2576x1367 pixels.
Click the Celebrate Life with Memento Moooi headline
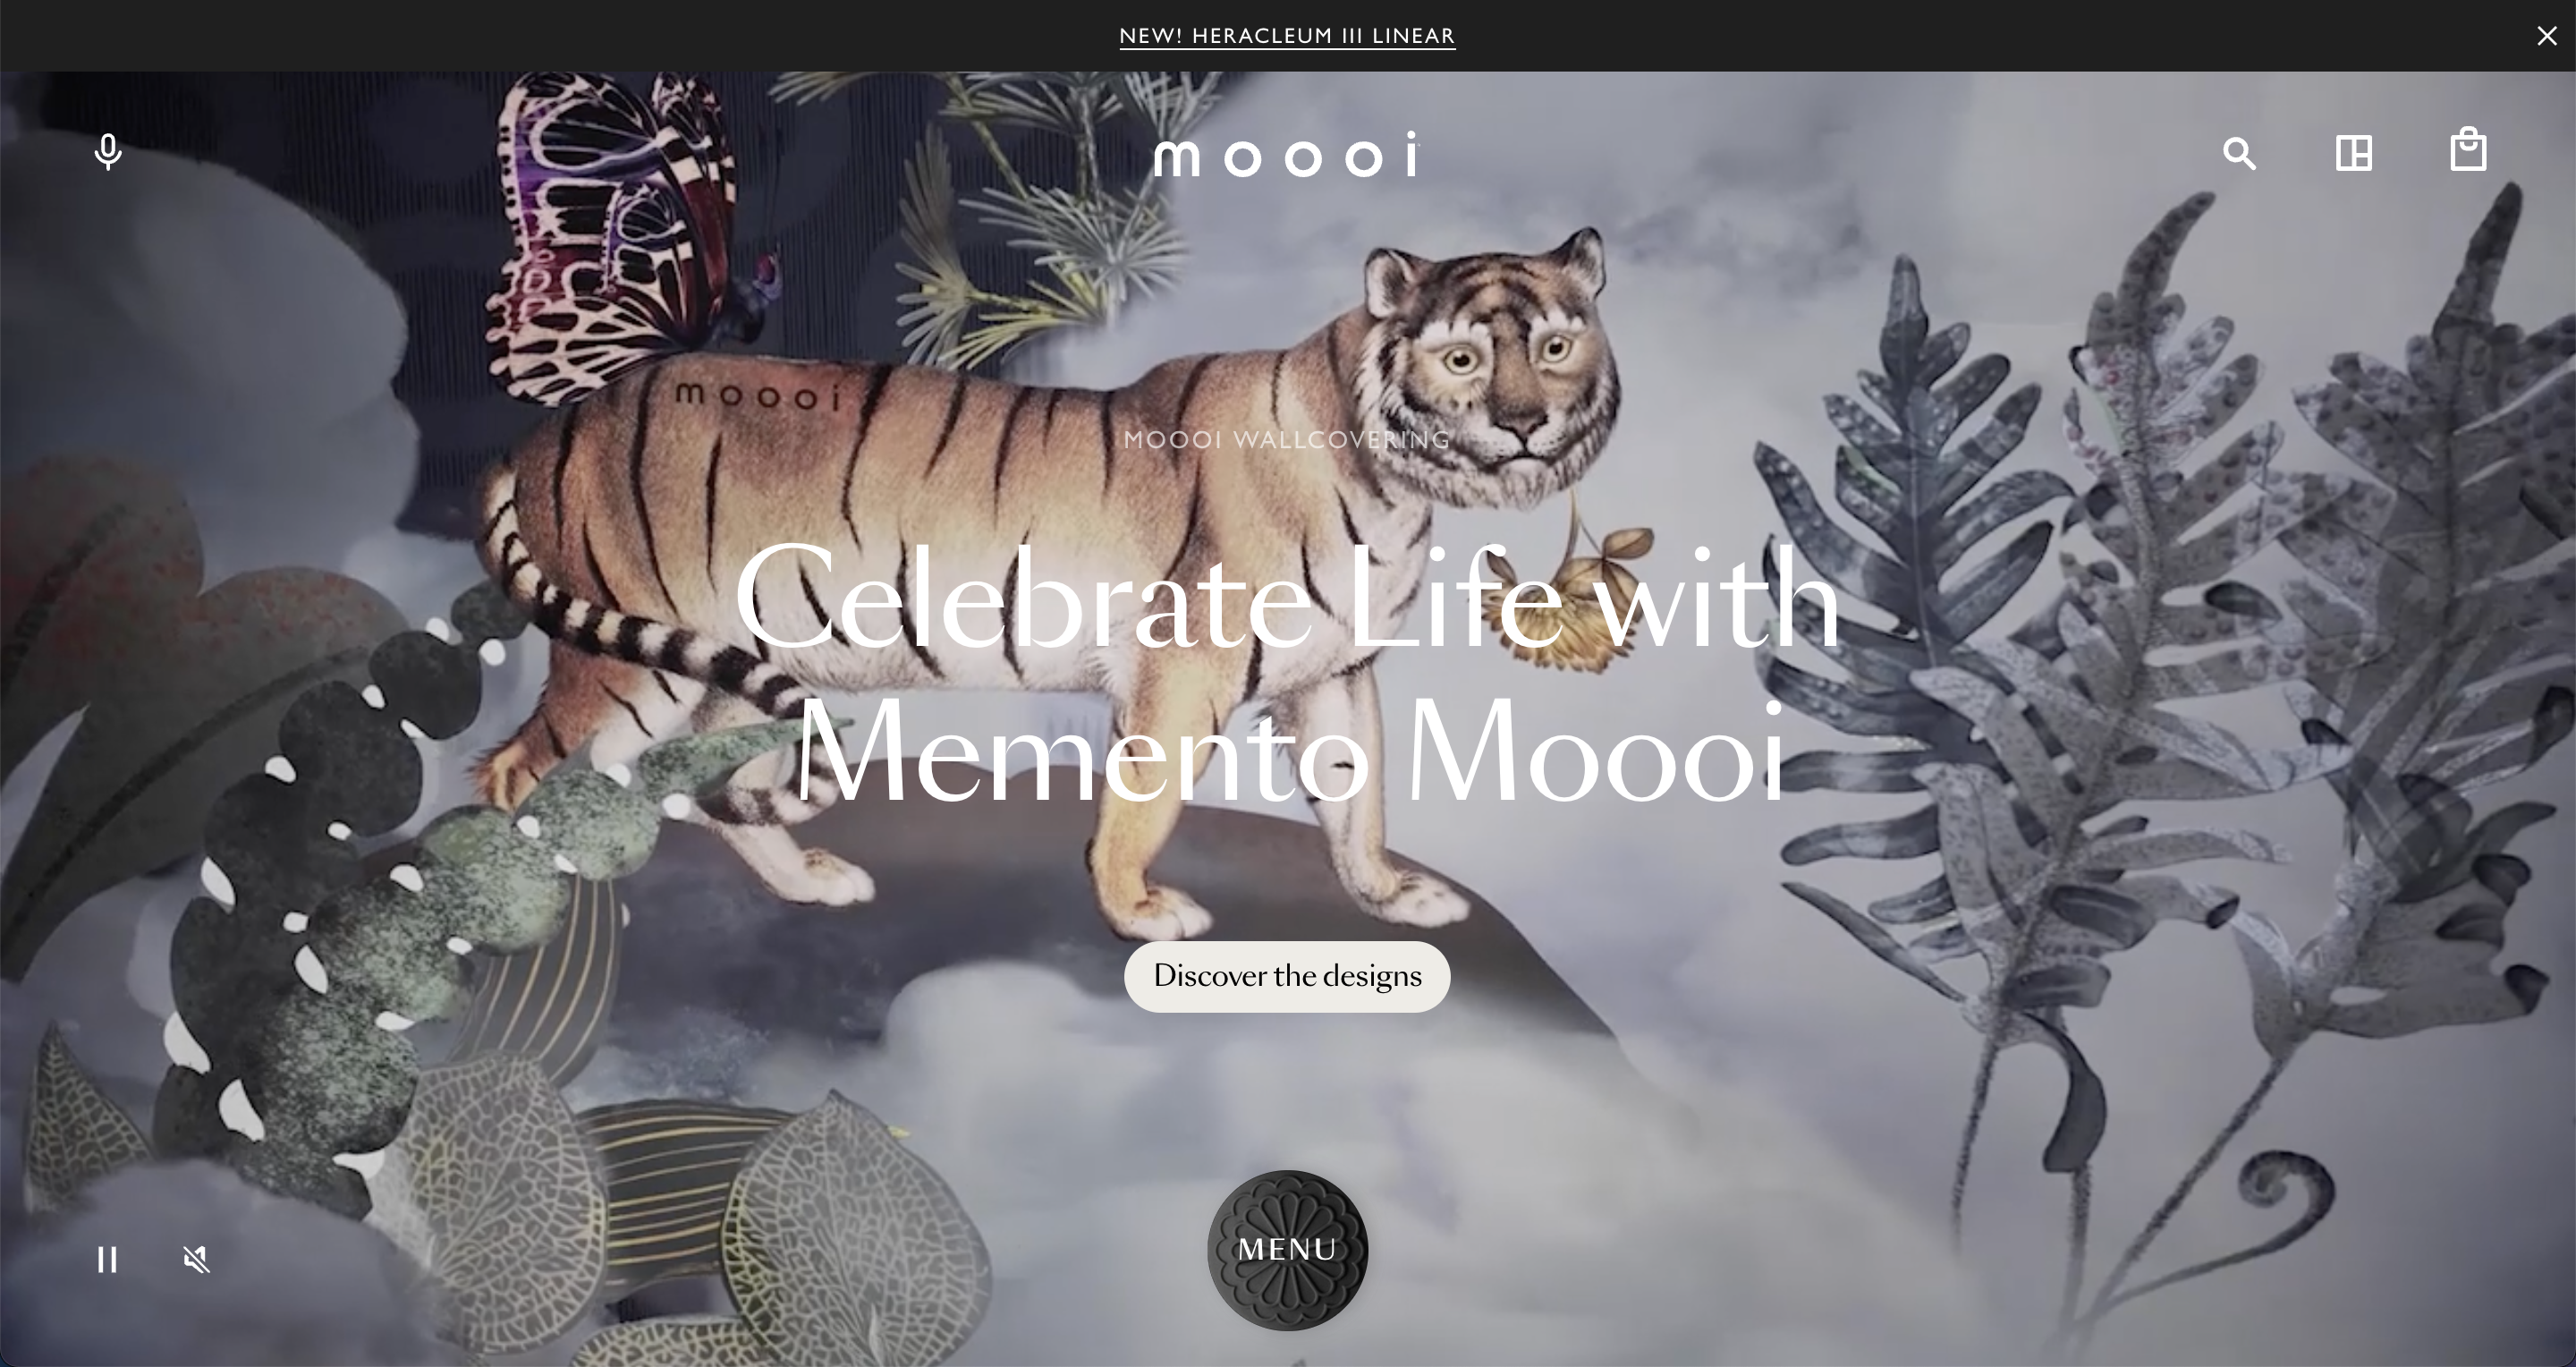point(1287,671)
